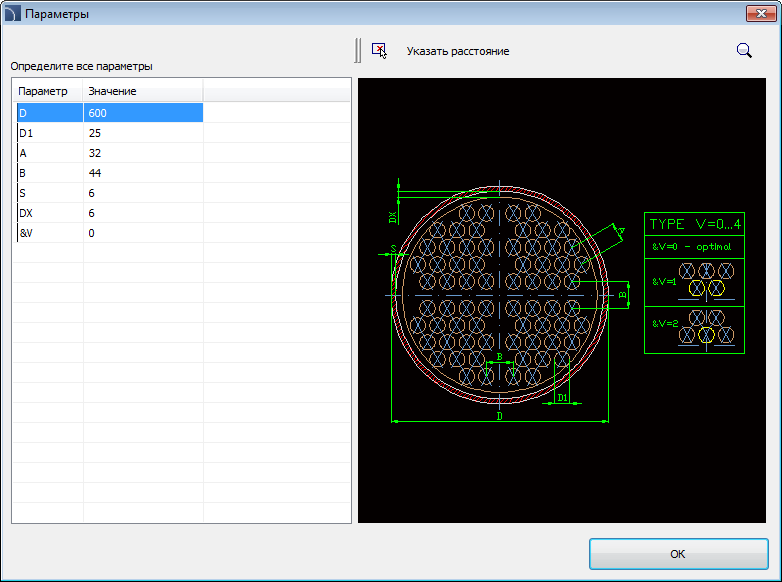Select the D parameter row
The image size is (782, 582).
(x=110, y=113)
